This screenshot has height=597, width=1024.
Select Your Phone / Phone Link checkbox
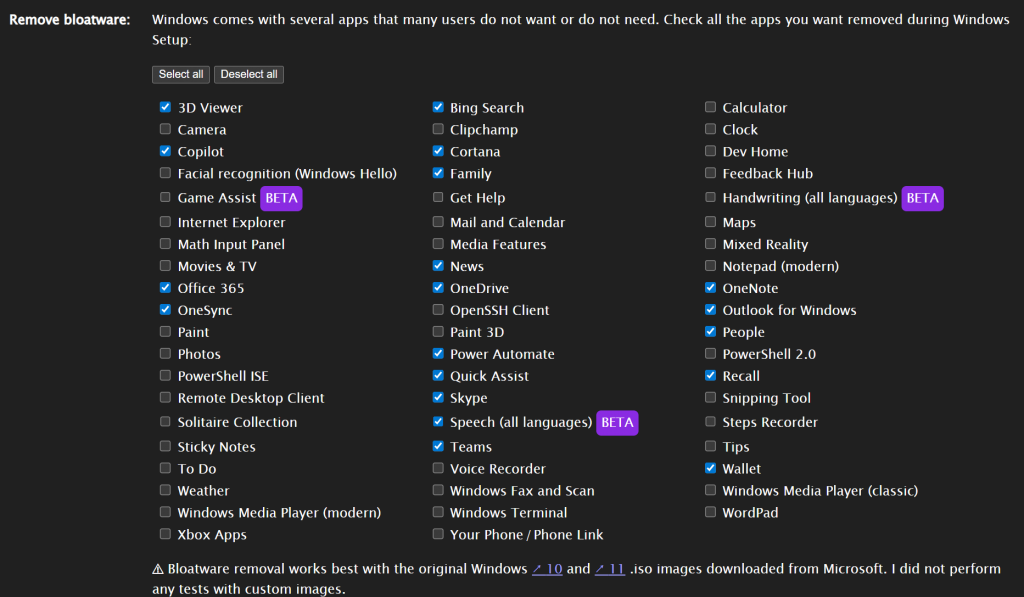click(x=438, y=534)
